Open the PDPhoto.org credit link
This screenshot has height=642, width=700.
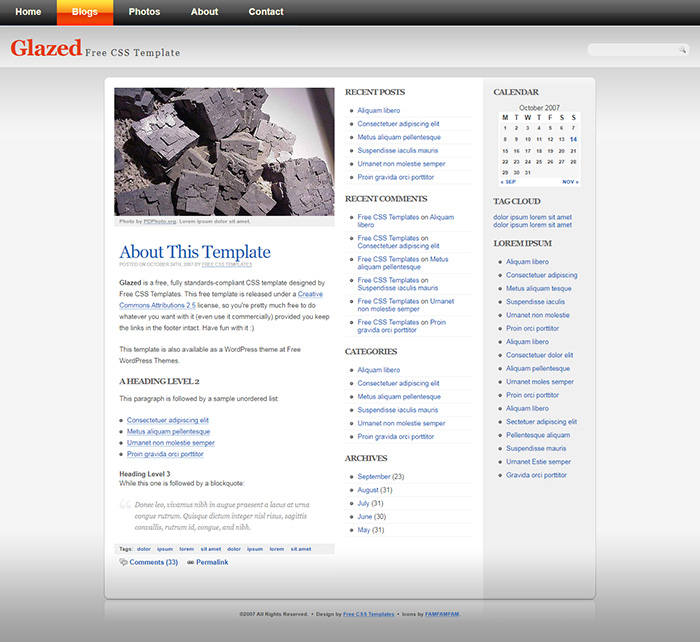pos(160,221)
